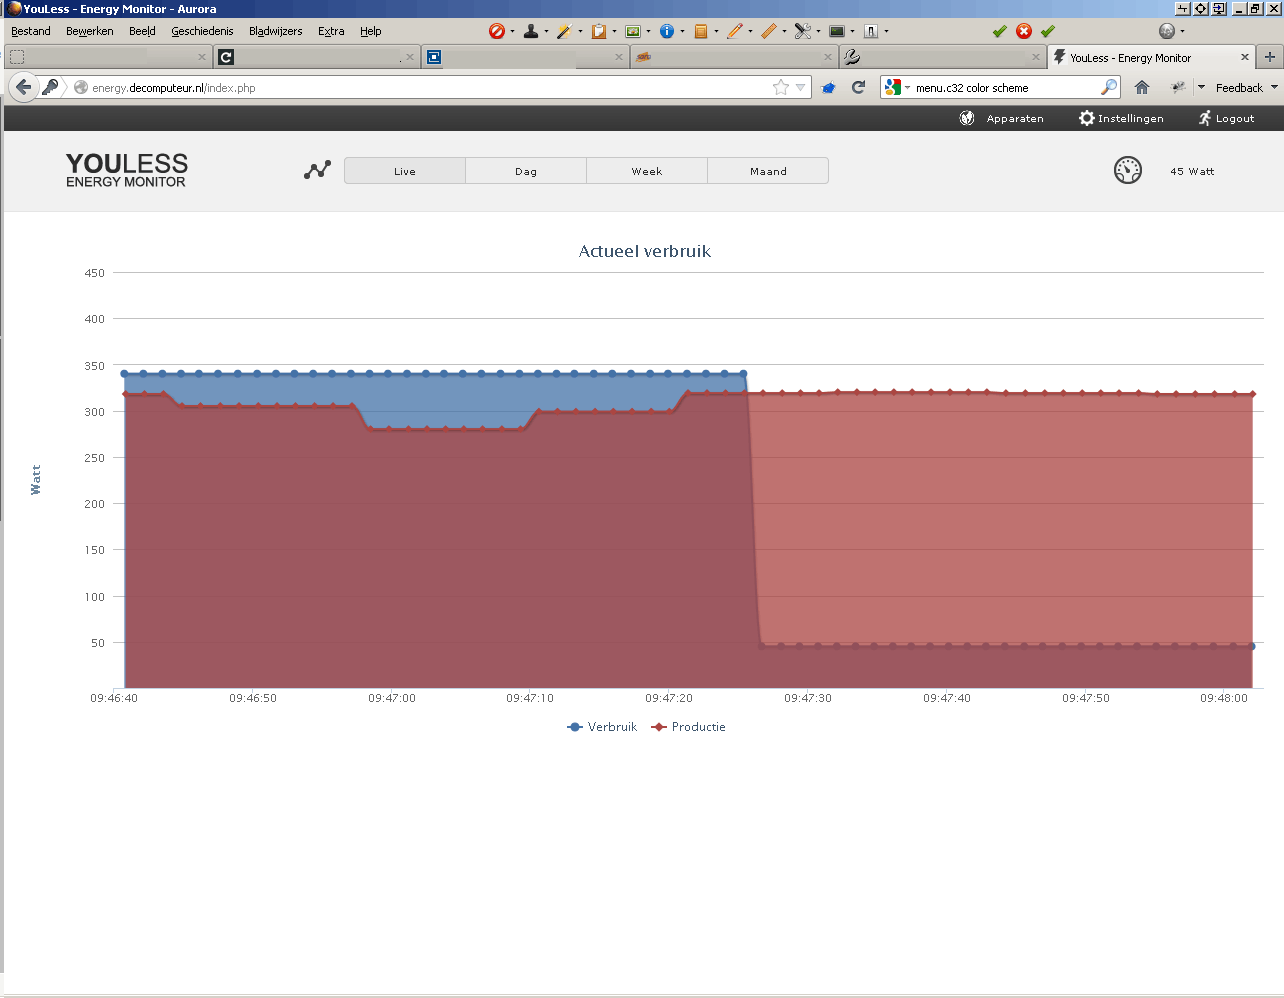1284x998 pixels.
Task: Expand the Information icon dropdown arrow
Action: (x=682, y=31)
